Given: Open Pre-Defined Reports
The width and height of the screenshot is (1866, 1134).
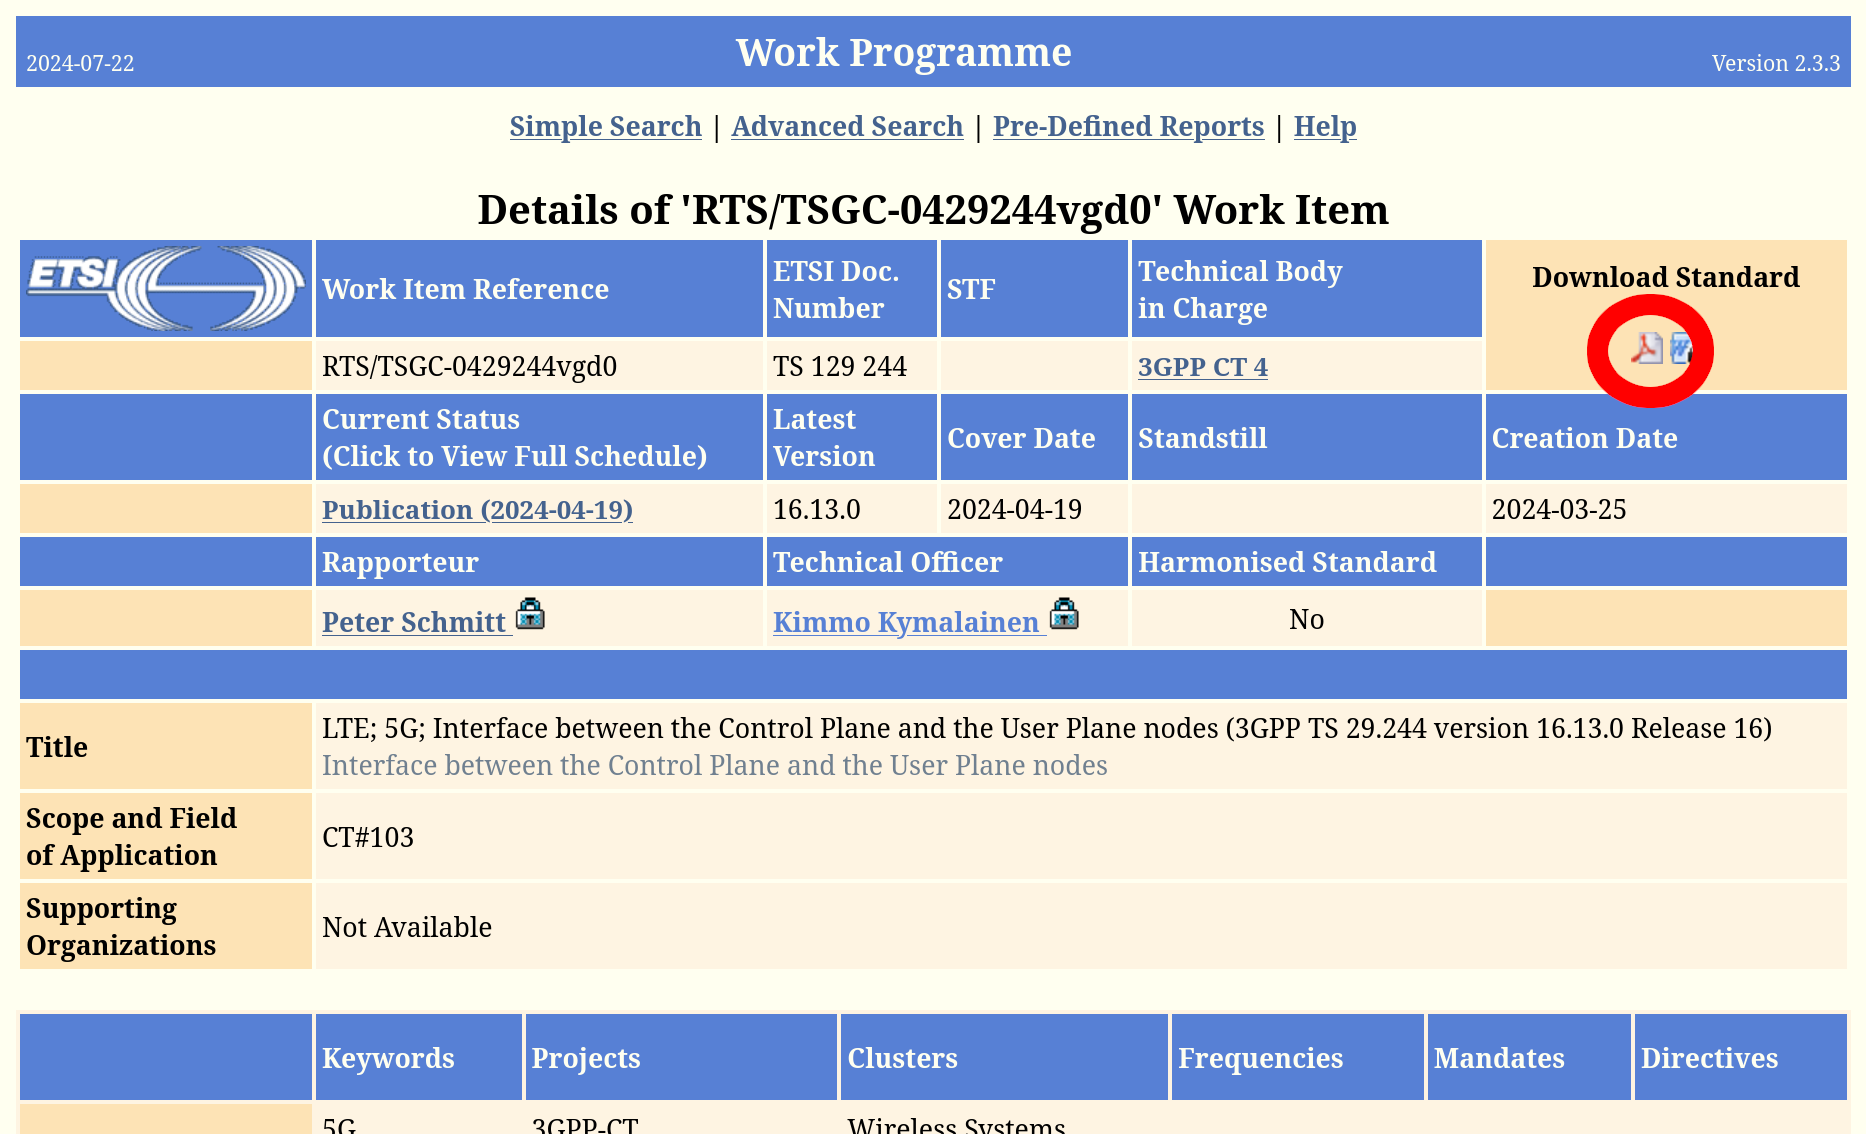Looking at the screenshot, I should pos(1128,127).
